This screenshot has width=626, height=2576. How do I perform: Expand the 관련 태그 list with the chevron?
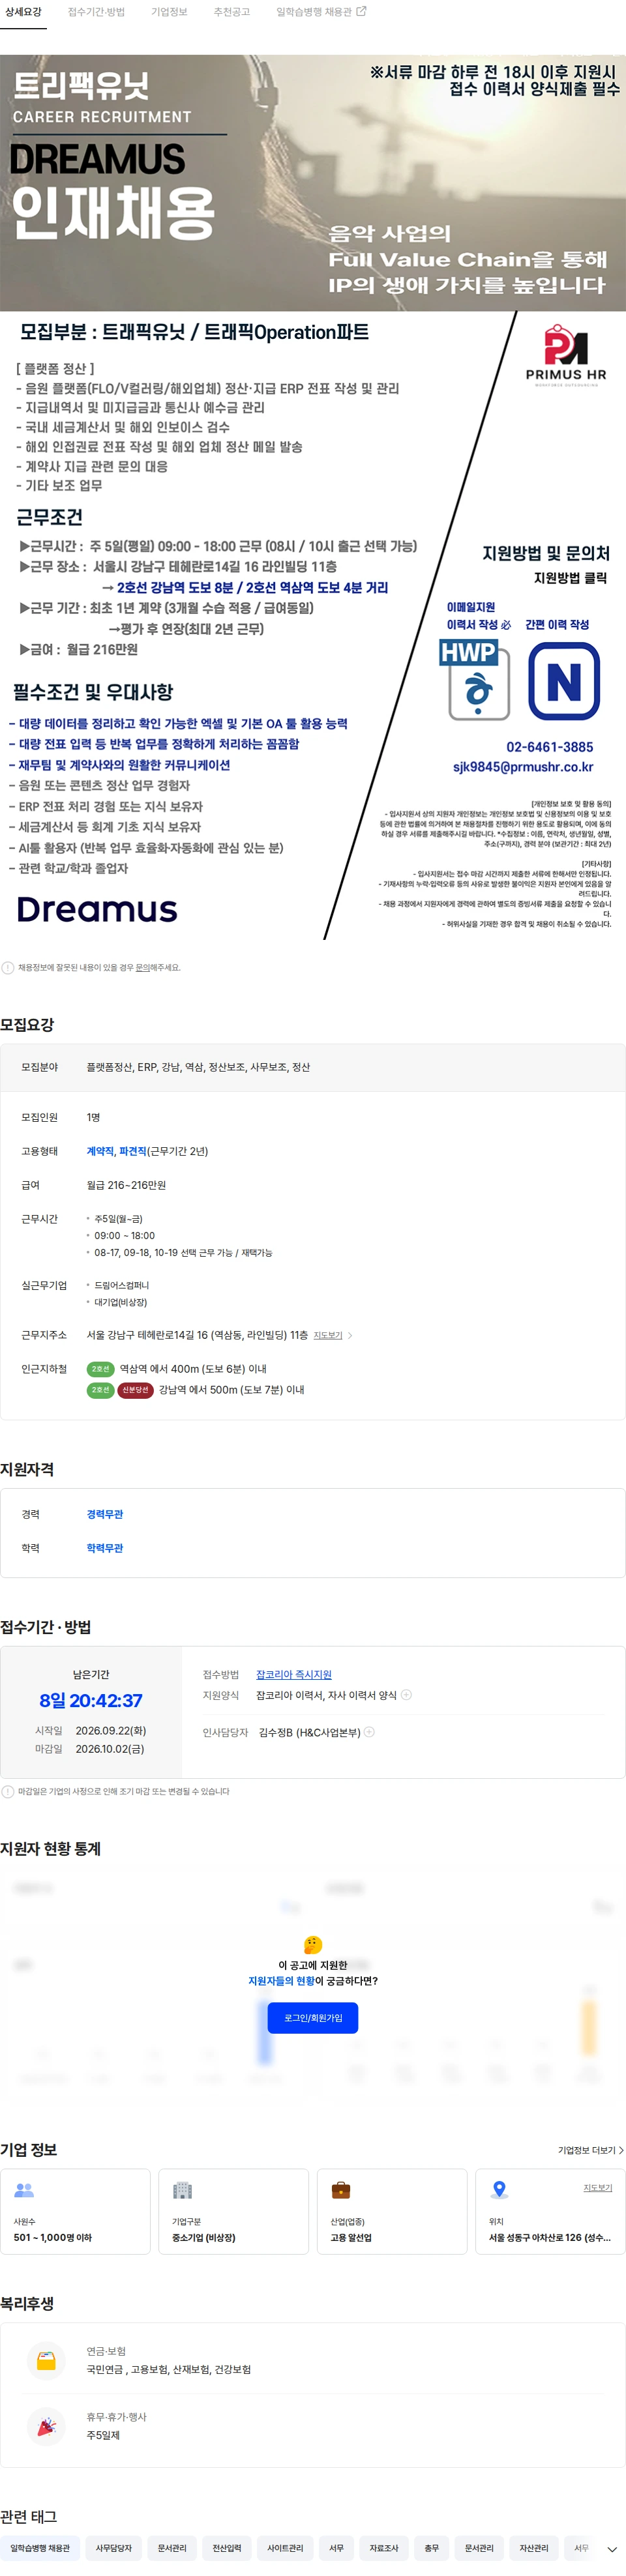click(612, 2549)
